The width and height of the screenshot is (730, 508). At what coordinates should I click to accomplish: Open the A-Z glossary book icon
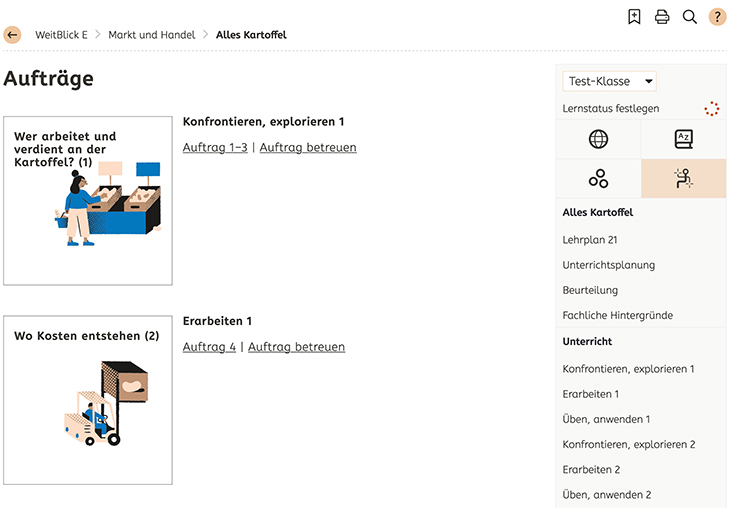pyautogui.click(x=684, y=139)
